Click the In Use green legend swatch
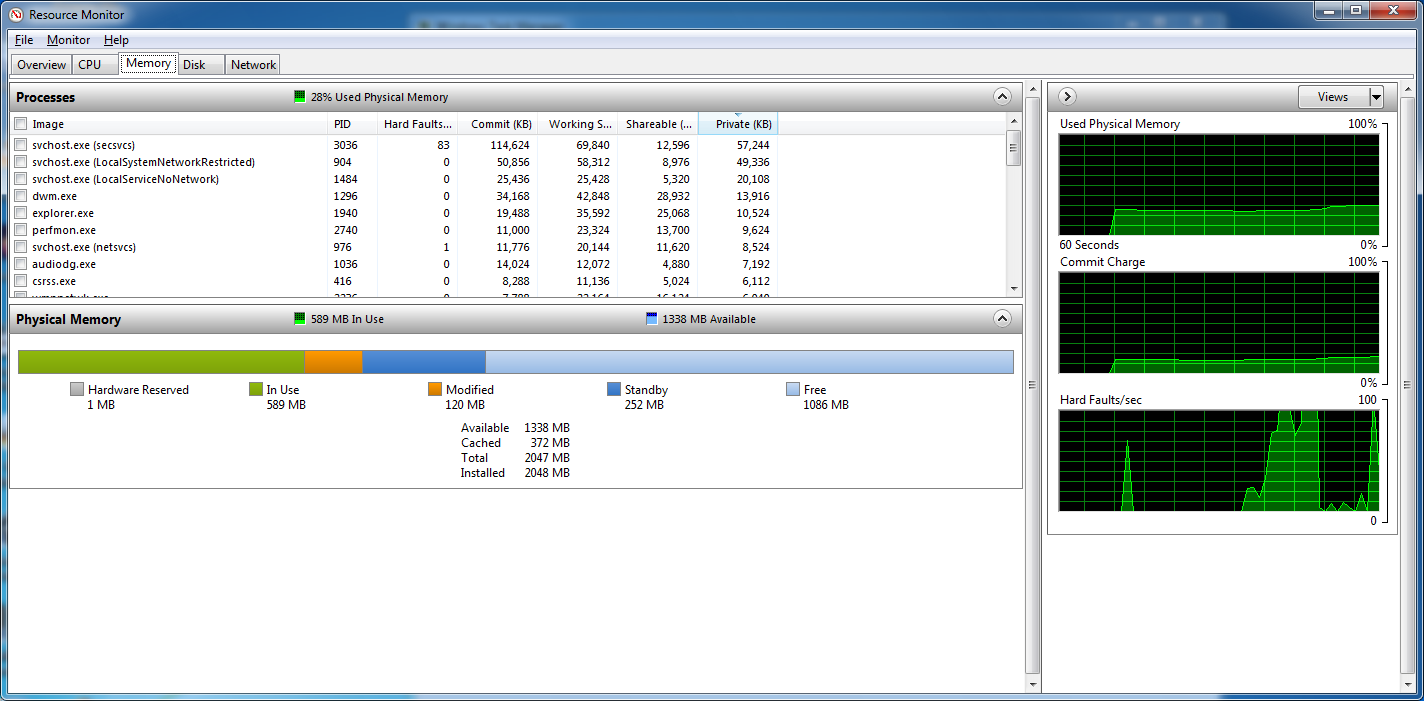The width and height of the screenshot is (1424, 701). pyautogui.click(x=256, y=389)
